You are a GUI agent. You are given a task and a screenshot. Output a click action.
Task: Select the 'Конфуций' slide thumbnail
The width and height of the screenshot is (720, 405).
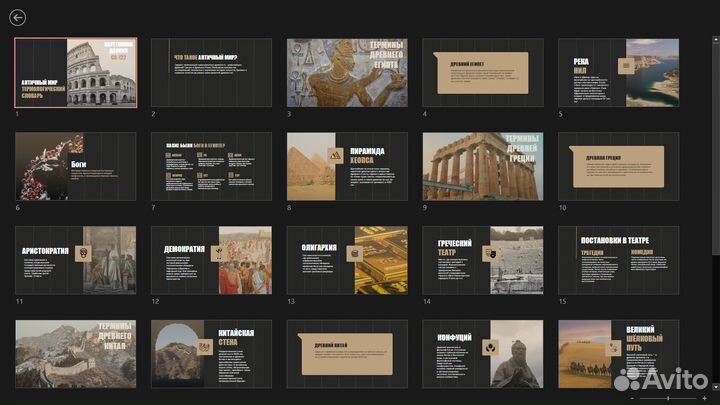(x=483, y=354)
